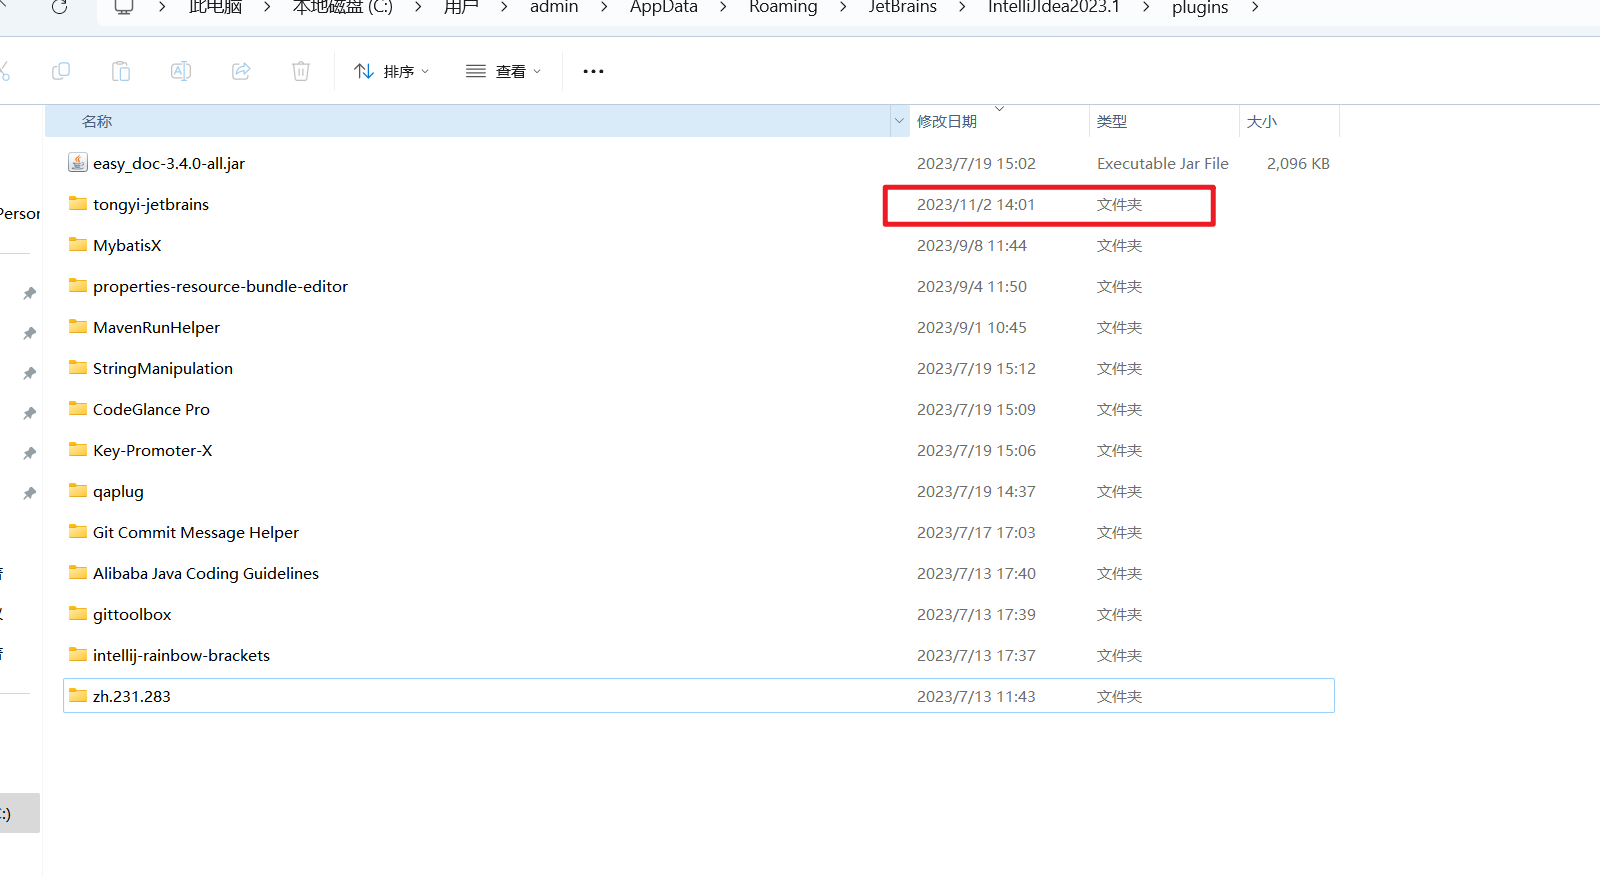Select the intellij-rainbow-brackets folder icon

(x=78, y=654)
